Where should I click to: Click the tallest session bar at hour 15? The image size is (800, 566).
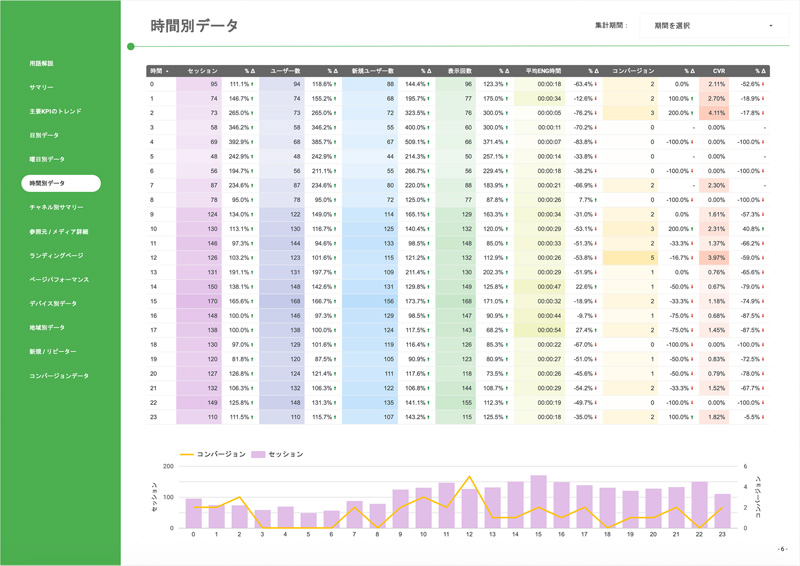click(538, 502)
